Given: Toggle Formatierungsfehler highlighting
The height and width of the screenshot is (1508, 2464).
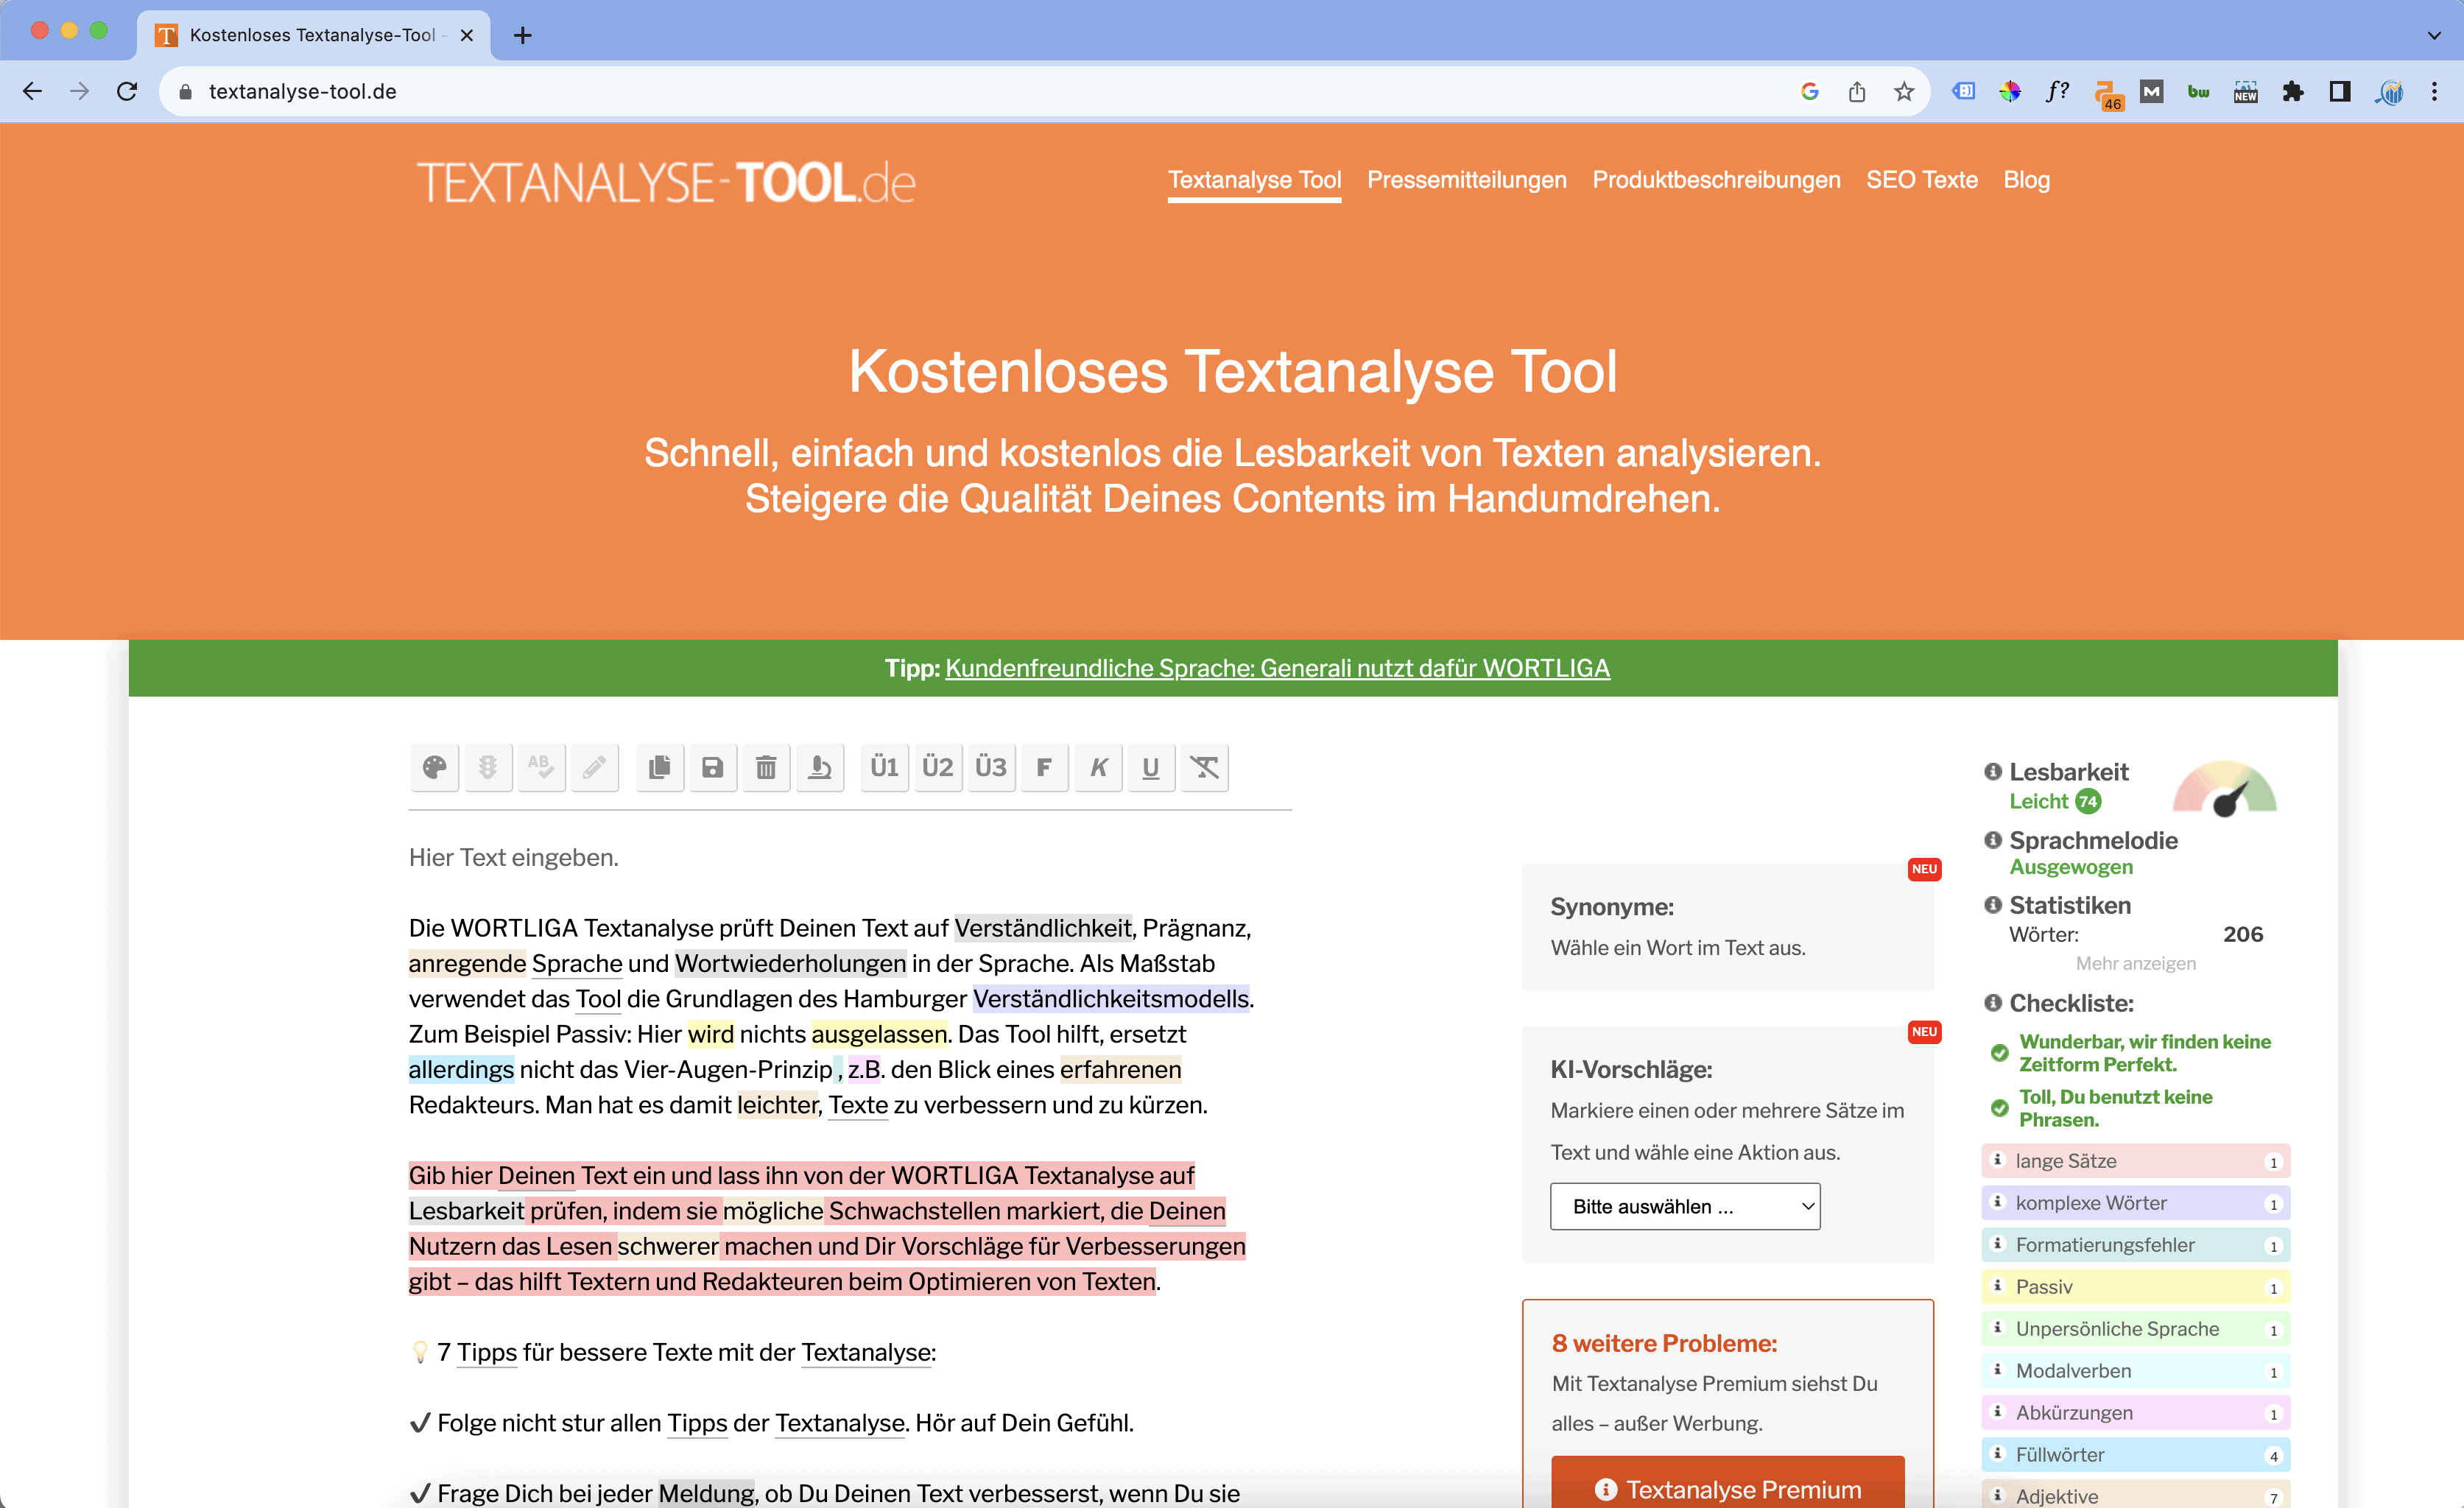Looking at the screenshot, I should coord(2136,1245).
